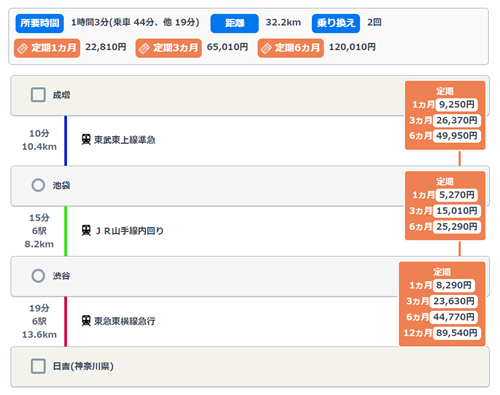
Task: Click the train icon beside JR山手線内回り
Action: click(x=86, y=230)
